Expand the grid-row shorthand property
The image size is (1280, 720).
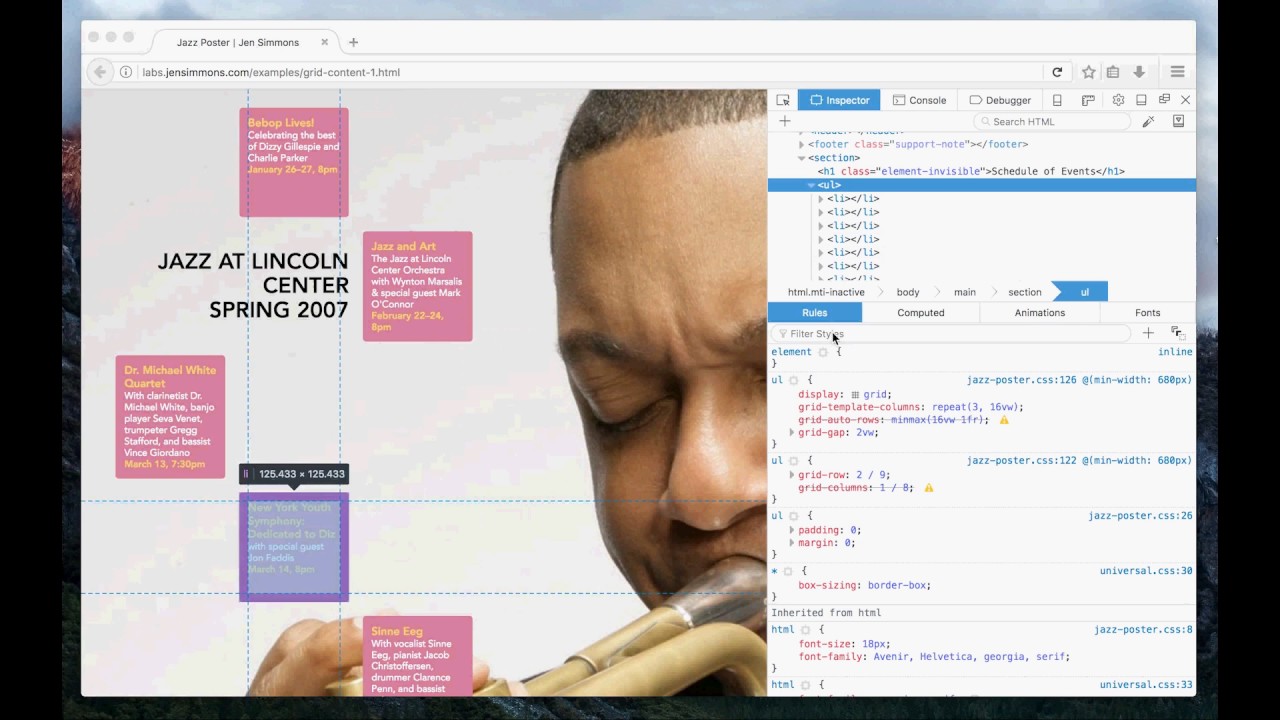tap(792, 475)
